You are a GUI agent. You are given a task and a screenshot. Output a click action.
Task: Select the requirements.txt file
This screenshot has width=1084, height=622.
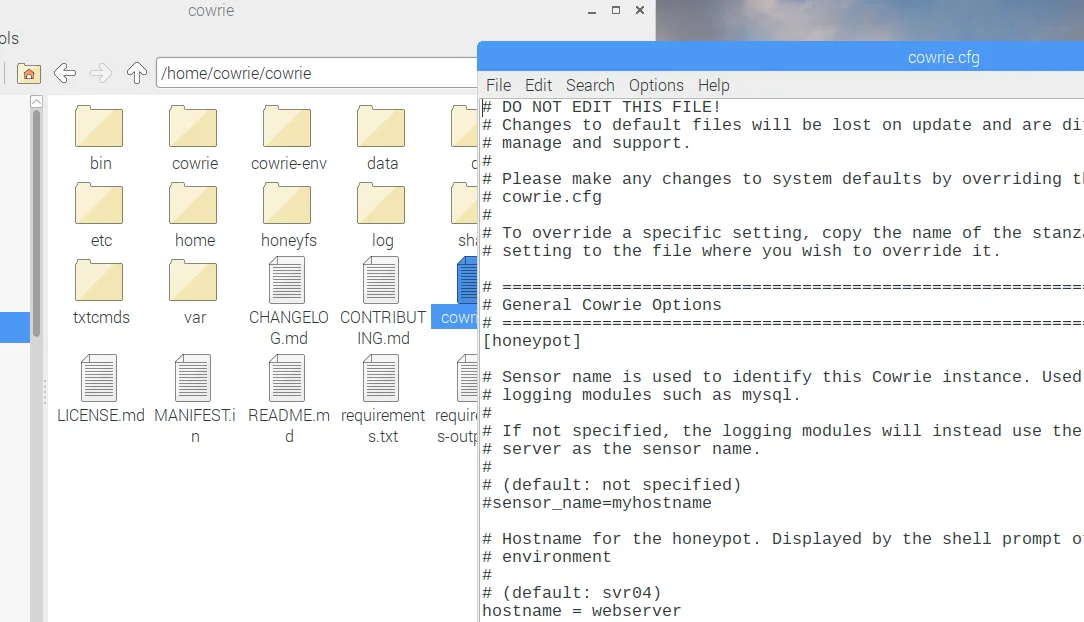coord(382,378)
